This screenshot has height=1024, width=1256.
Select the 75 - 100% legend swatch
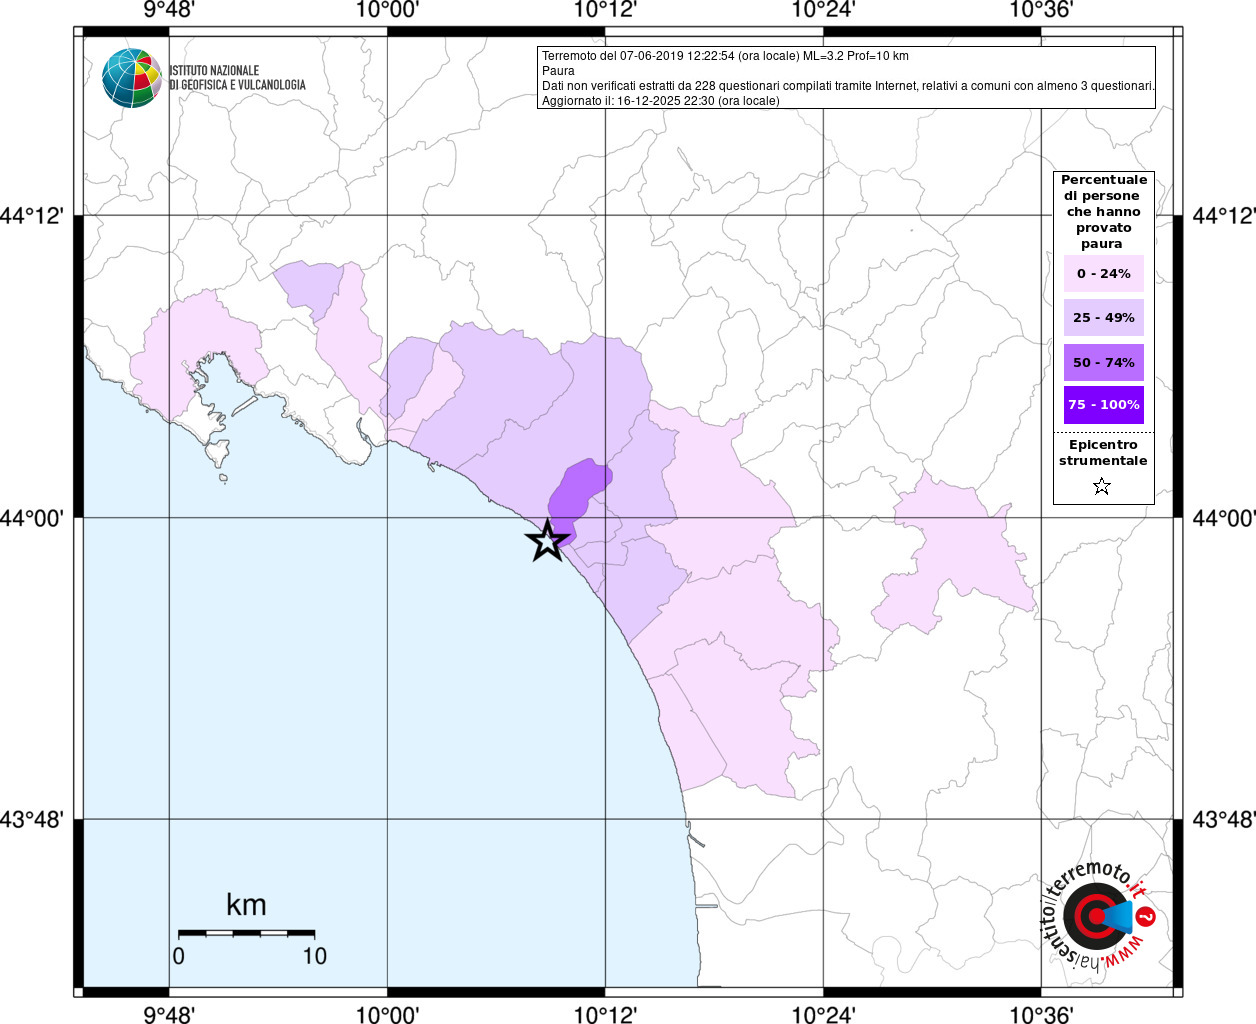click(x=1104, y=405)
